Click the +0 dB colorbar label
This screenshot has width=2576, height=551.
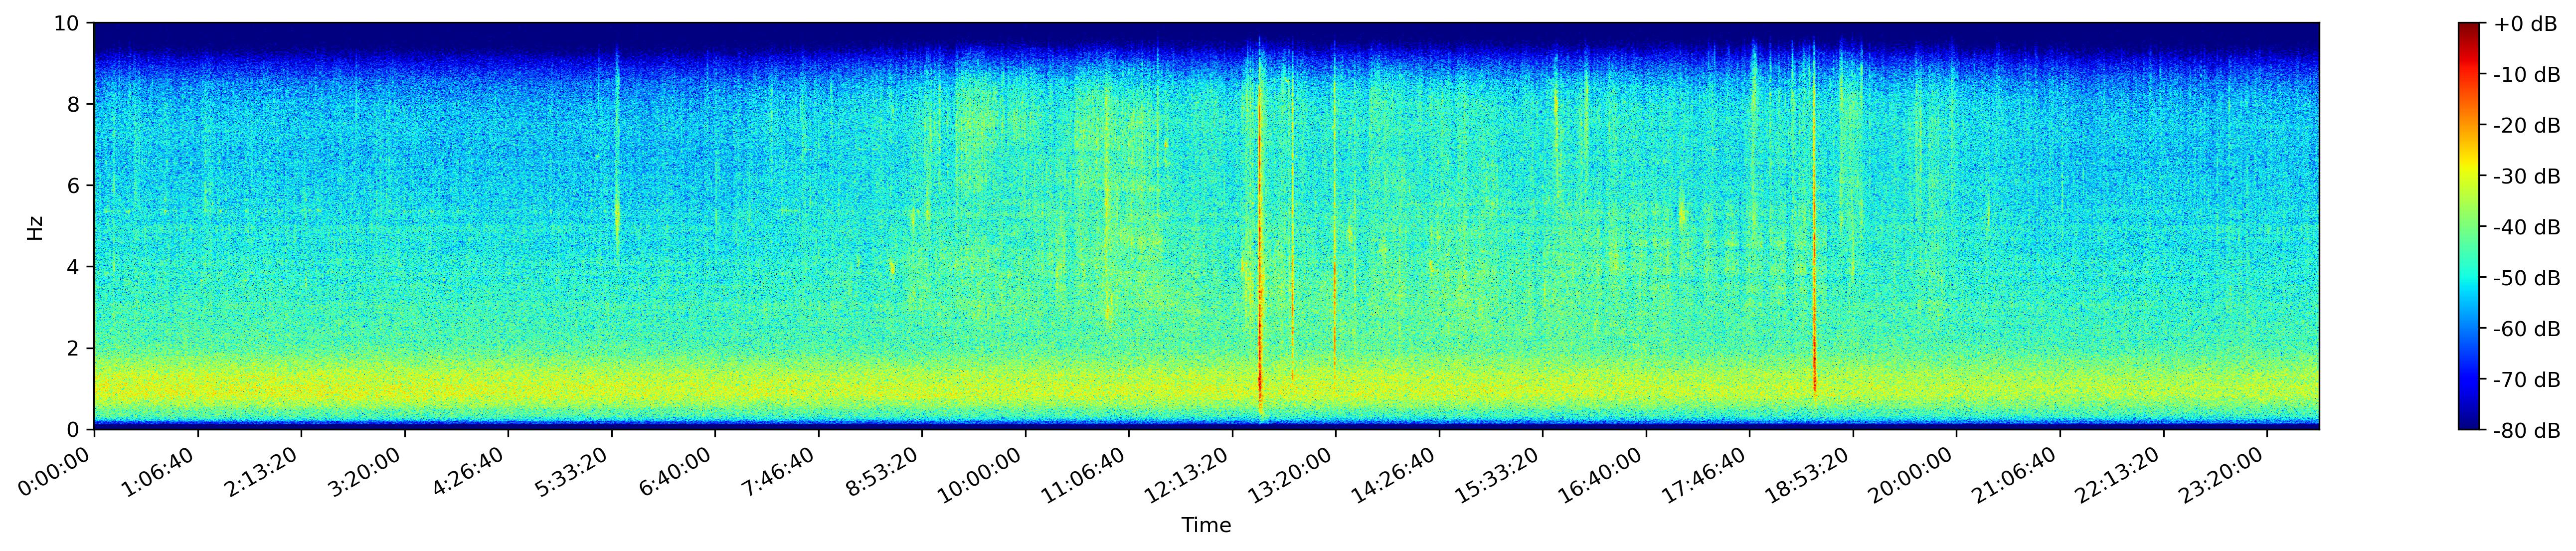click(x=2525, y=24)
